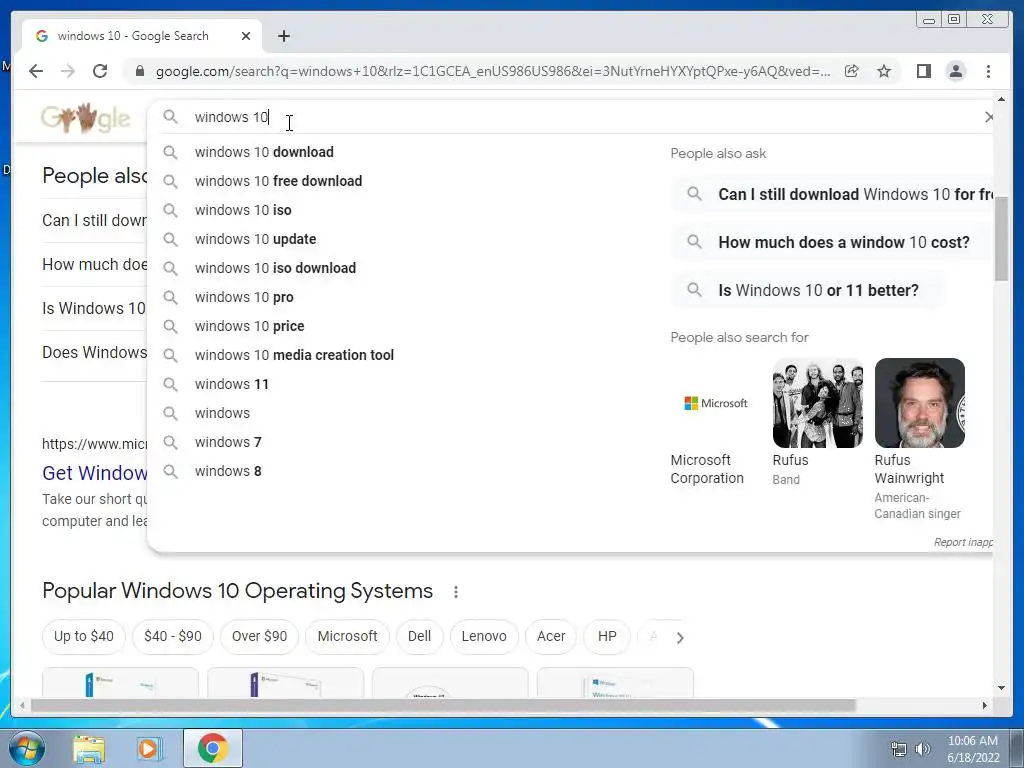Click the network icon in system tray
Image resolution: width=1024 pixels, height=768 pixels.
tap(899, 749)
